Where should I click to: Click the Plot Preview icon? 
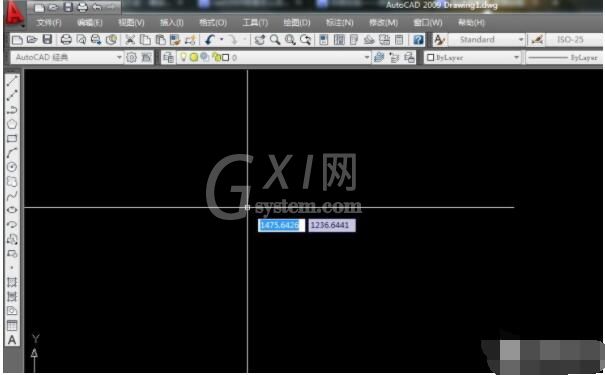pos(81,40)
